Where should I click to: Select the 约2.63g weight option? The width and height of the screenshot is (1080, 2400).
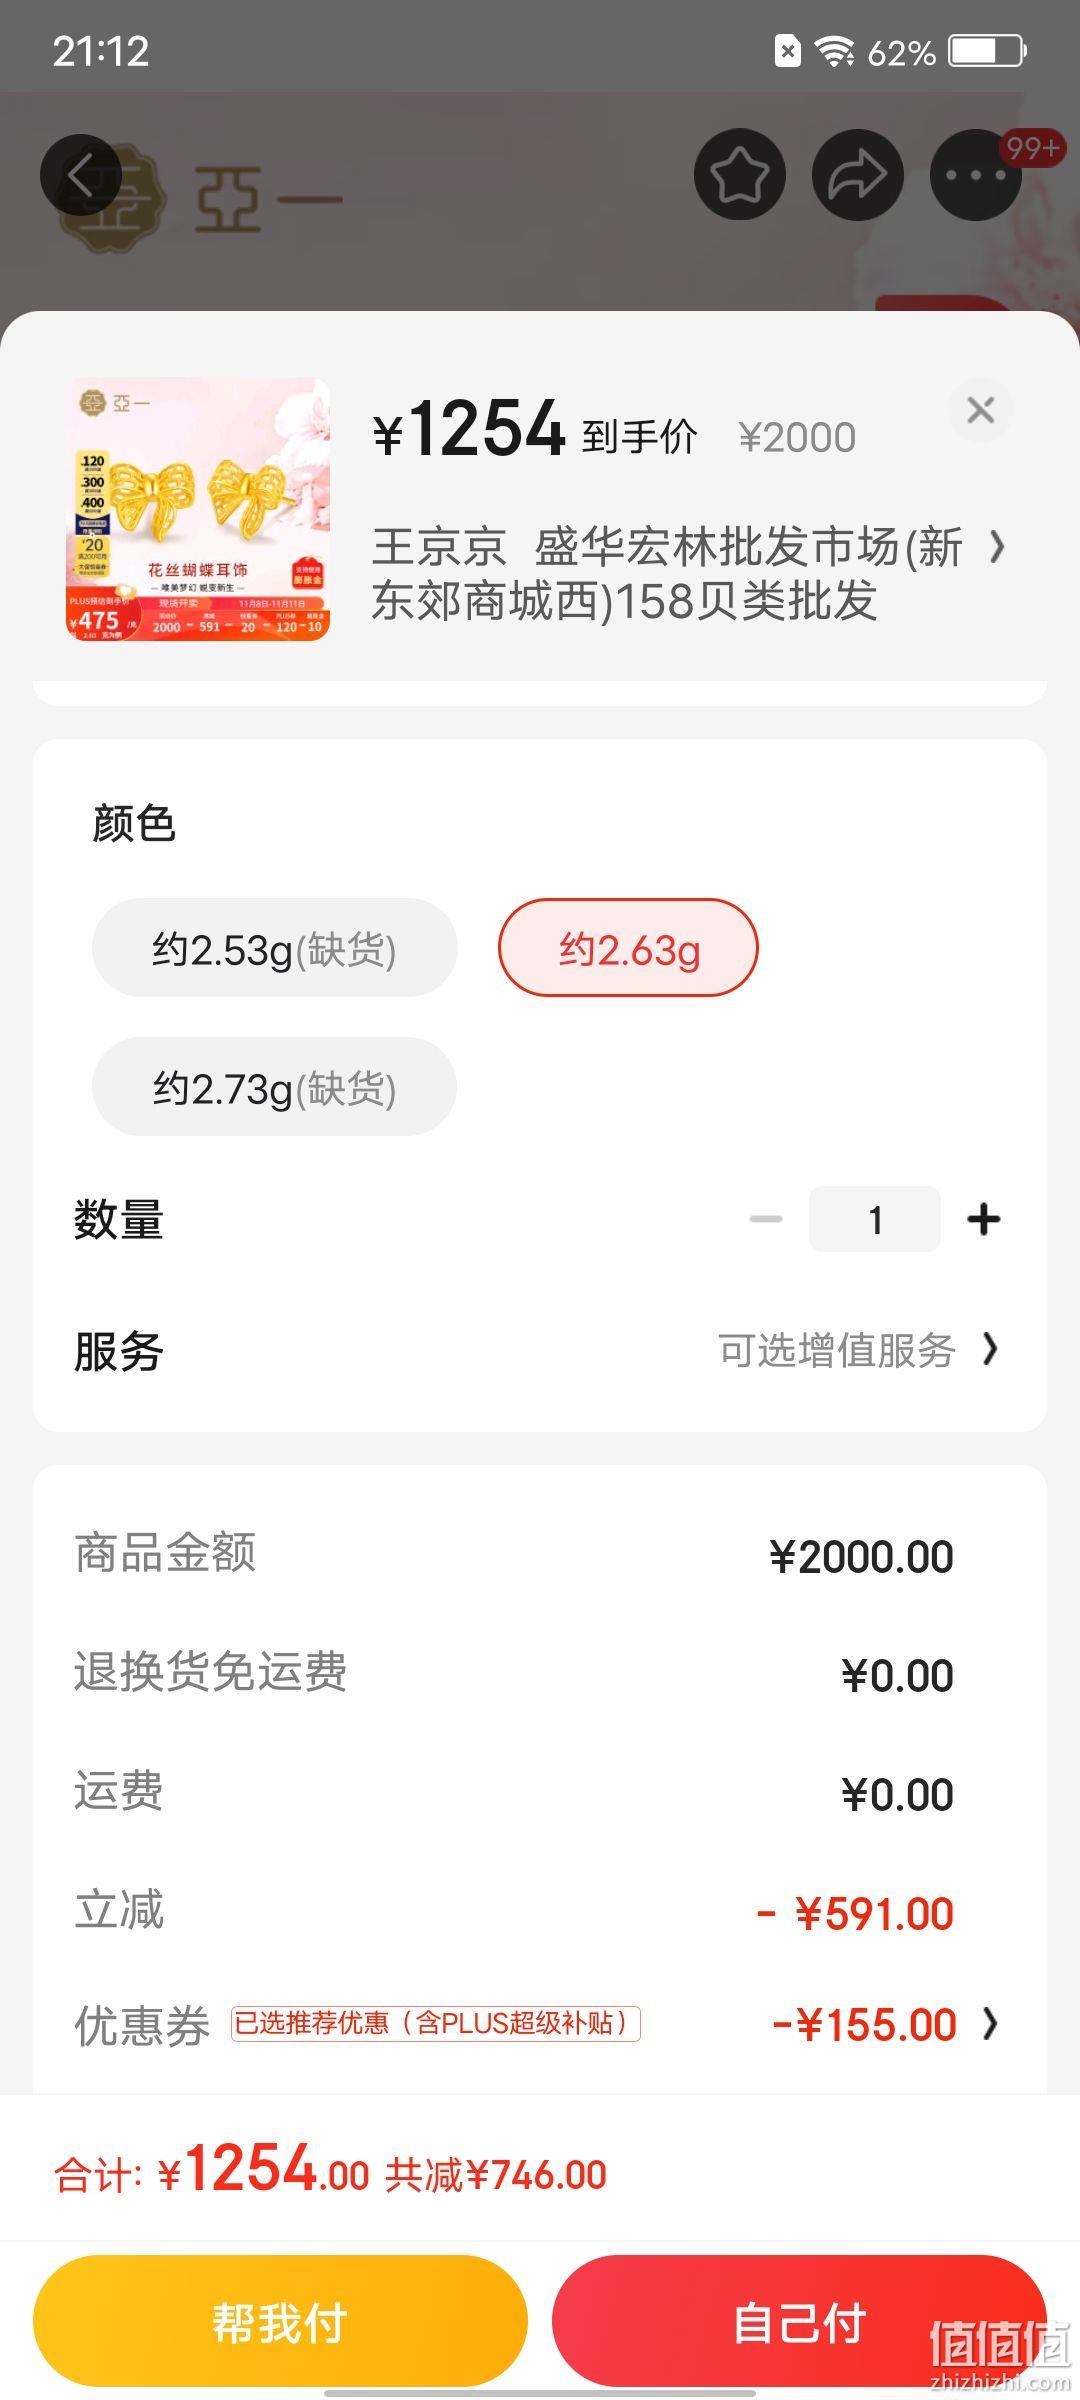(628, 948)
